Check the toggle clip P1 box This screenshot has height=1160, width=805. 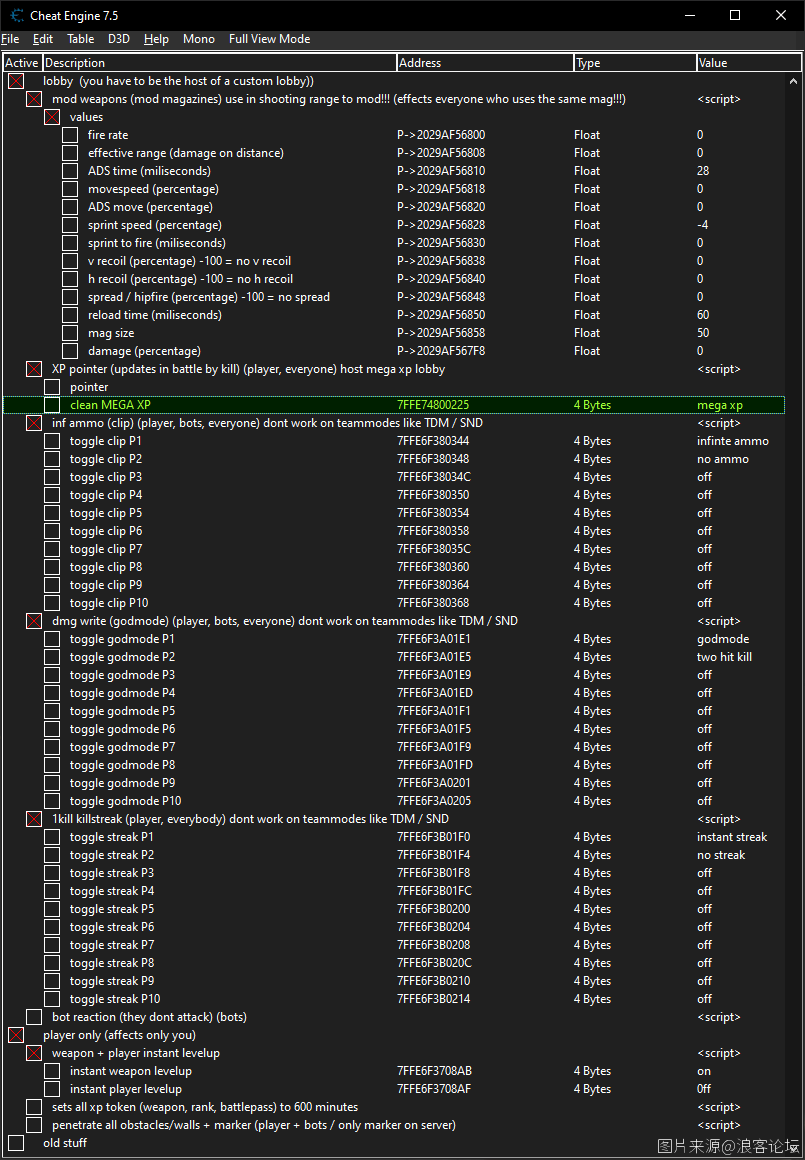tap(52, 441)
